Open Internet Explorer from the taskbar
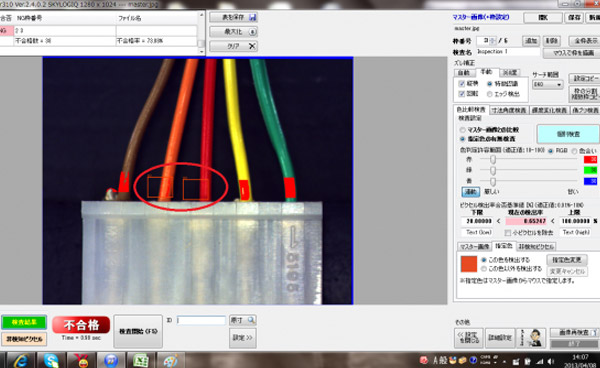The image size is (600, 368). tap(20, 360)
